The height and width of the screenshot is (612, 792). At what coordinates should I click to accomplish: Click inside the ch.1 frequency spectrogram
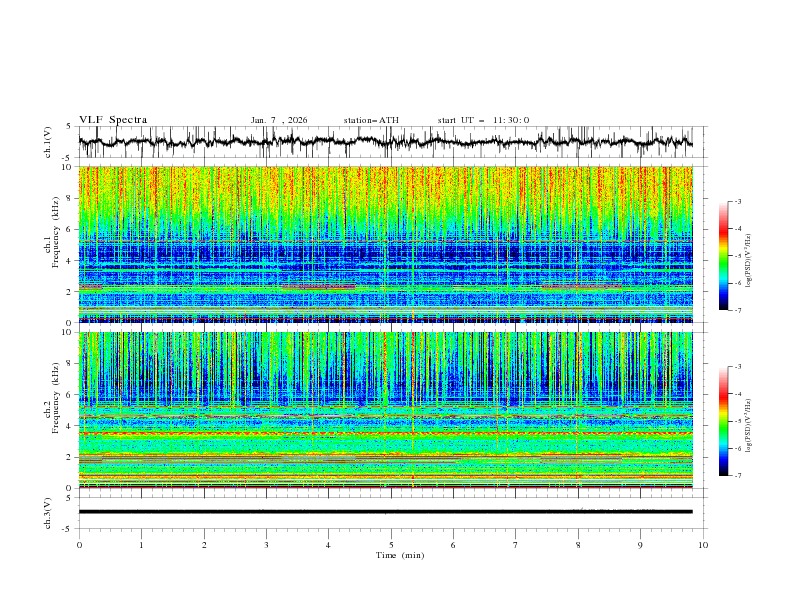coord(386,244)
